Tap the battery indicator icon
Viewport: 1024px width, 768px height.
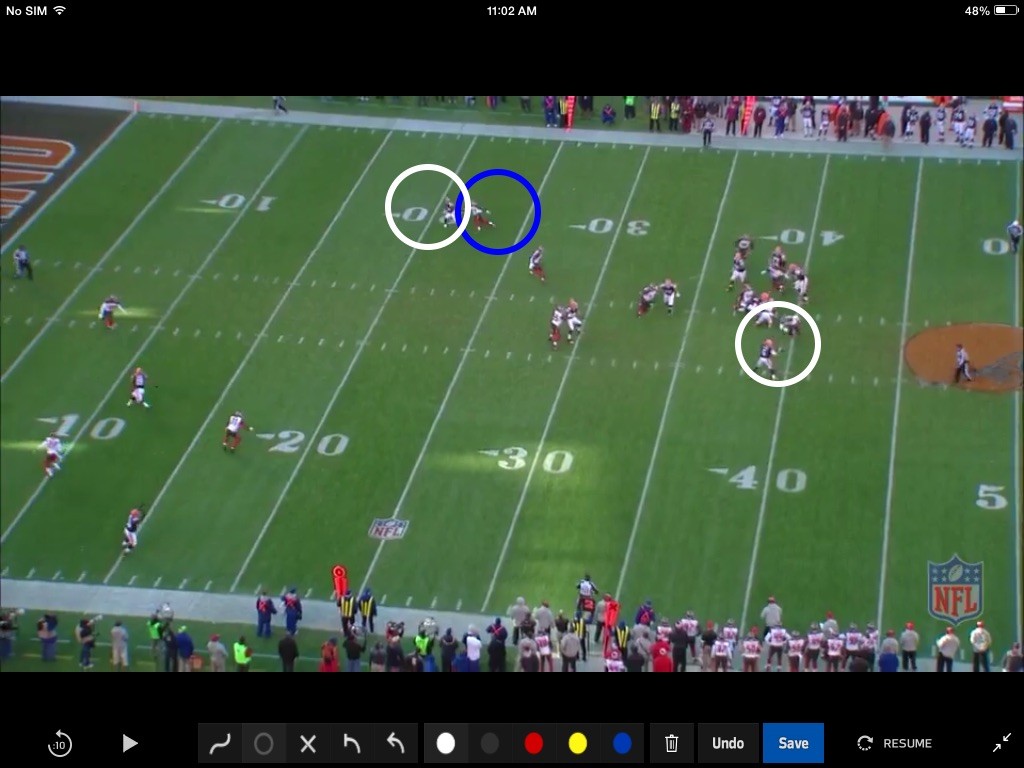pyautogui.click(x=1005, y=10)
